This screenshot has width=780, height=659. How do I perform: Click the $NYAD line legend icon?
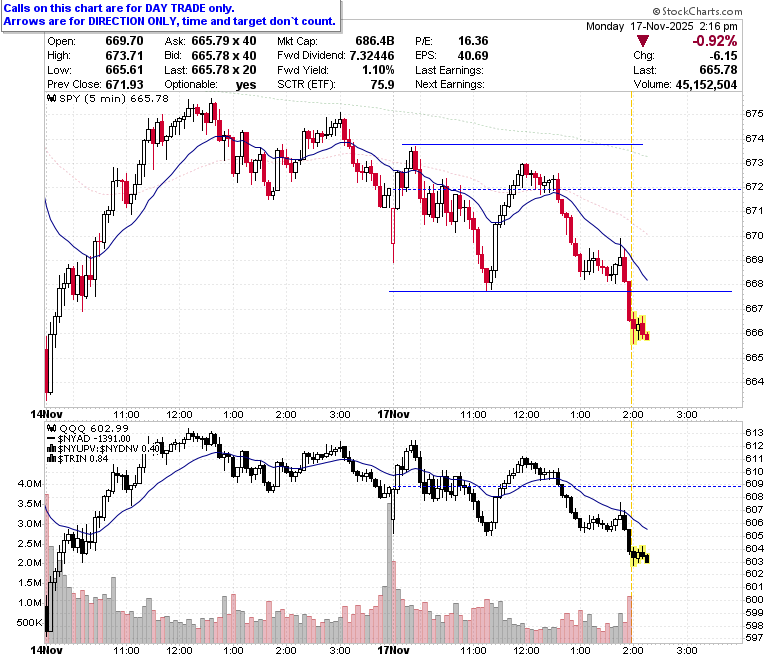coord(51,439)
